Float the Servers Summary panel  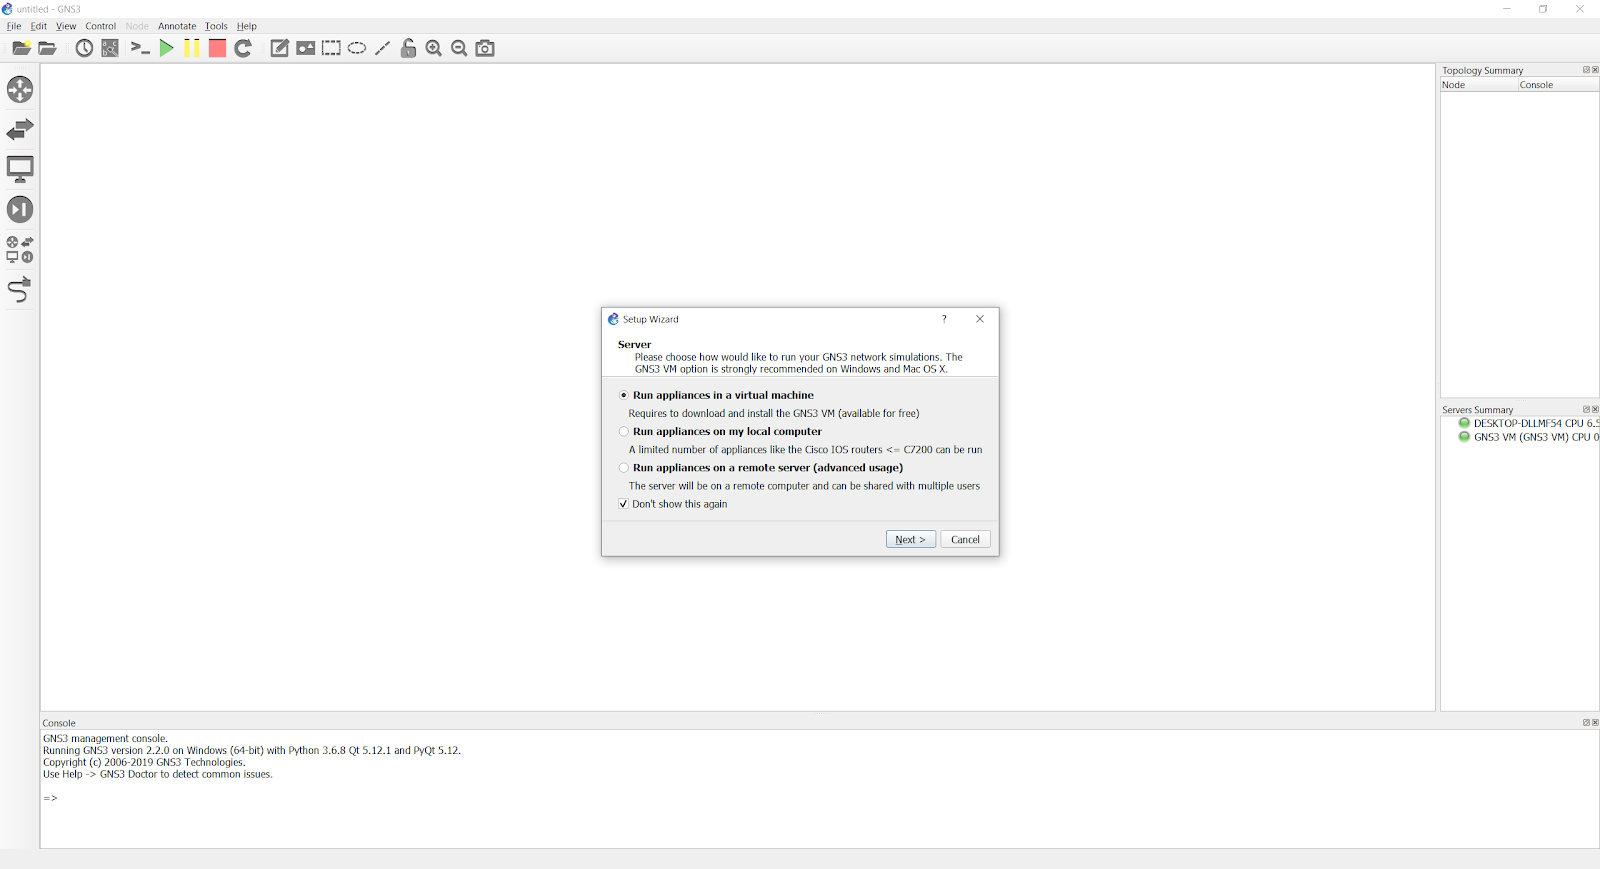coord(1586,409)
